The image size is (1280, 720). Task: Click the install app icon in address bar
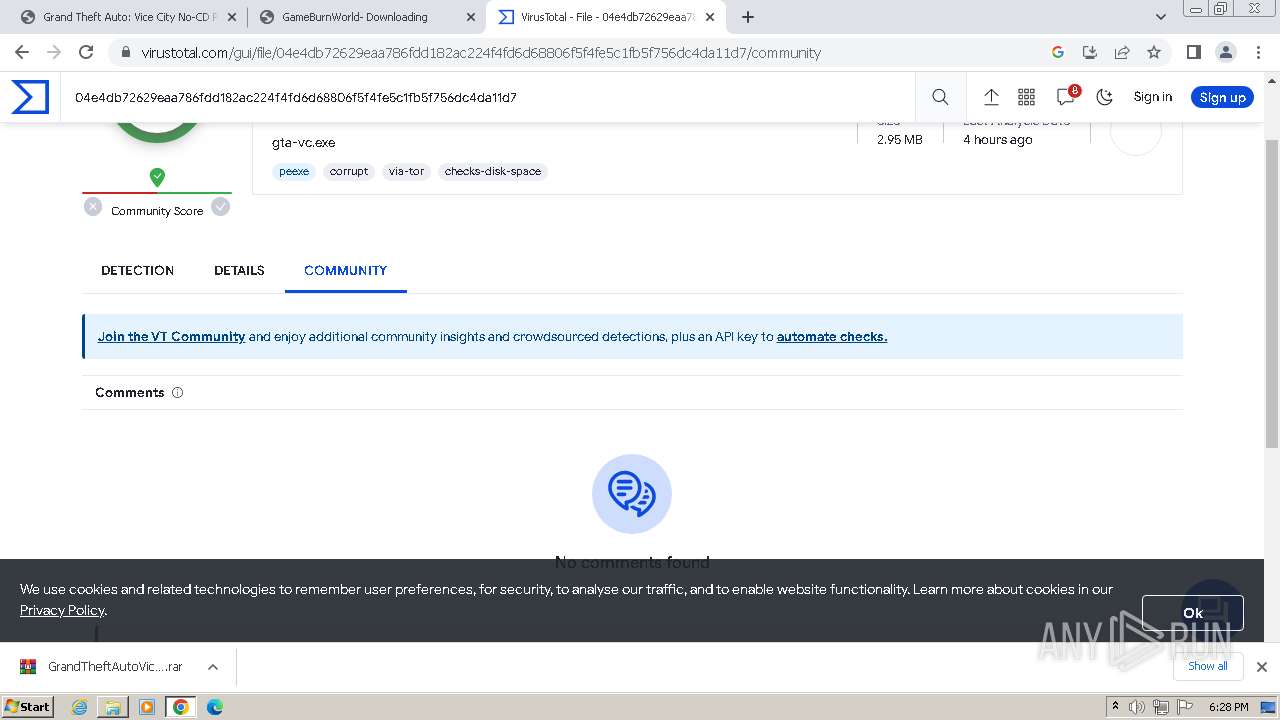[x=1090, y=52]
